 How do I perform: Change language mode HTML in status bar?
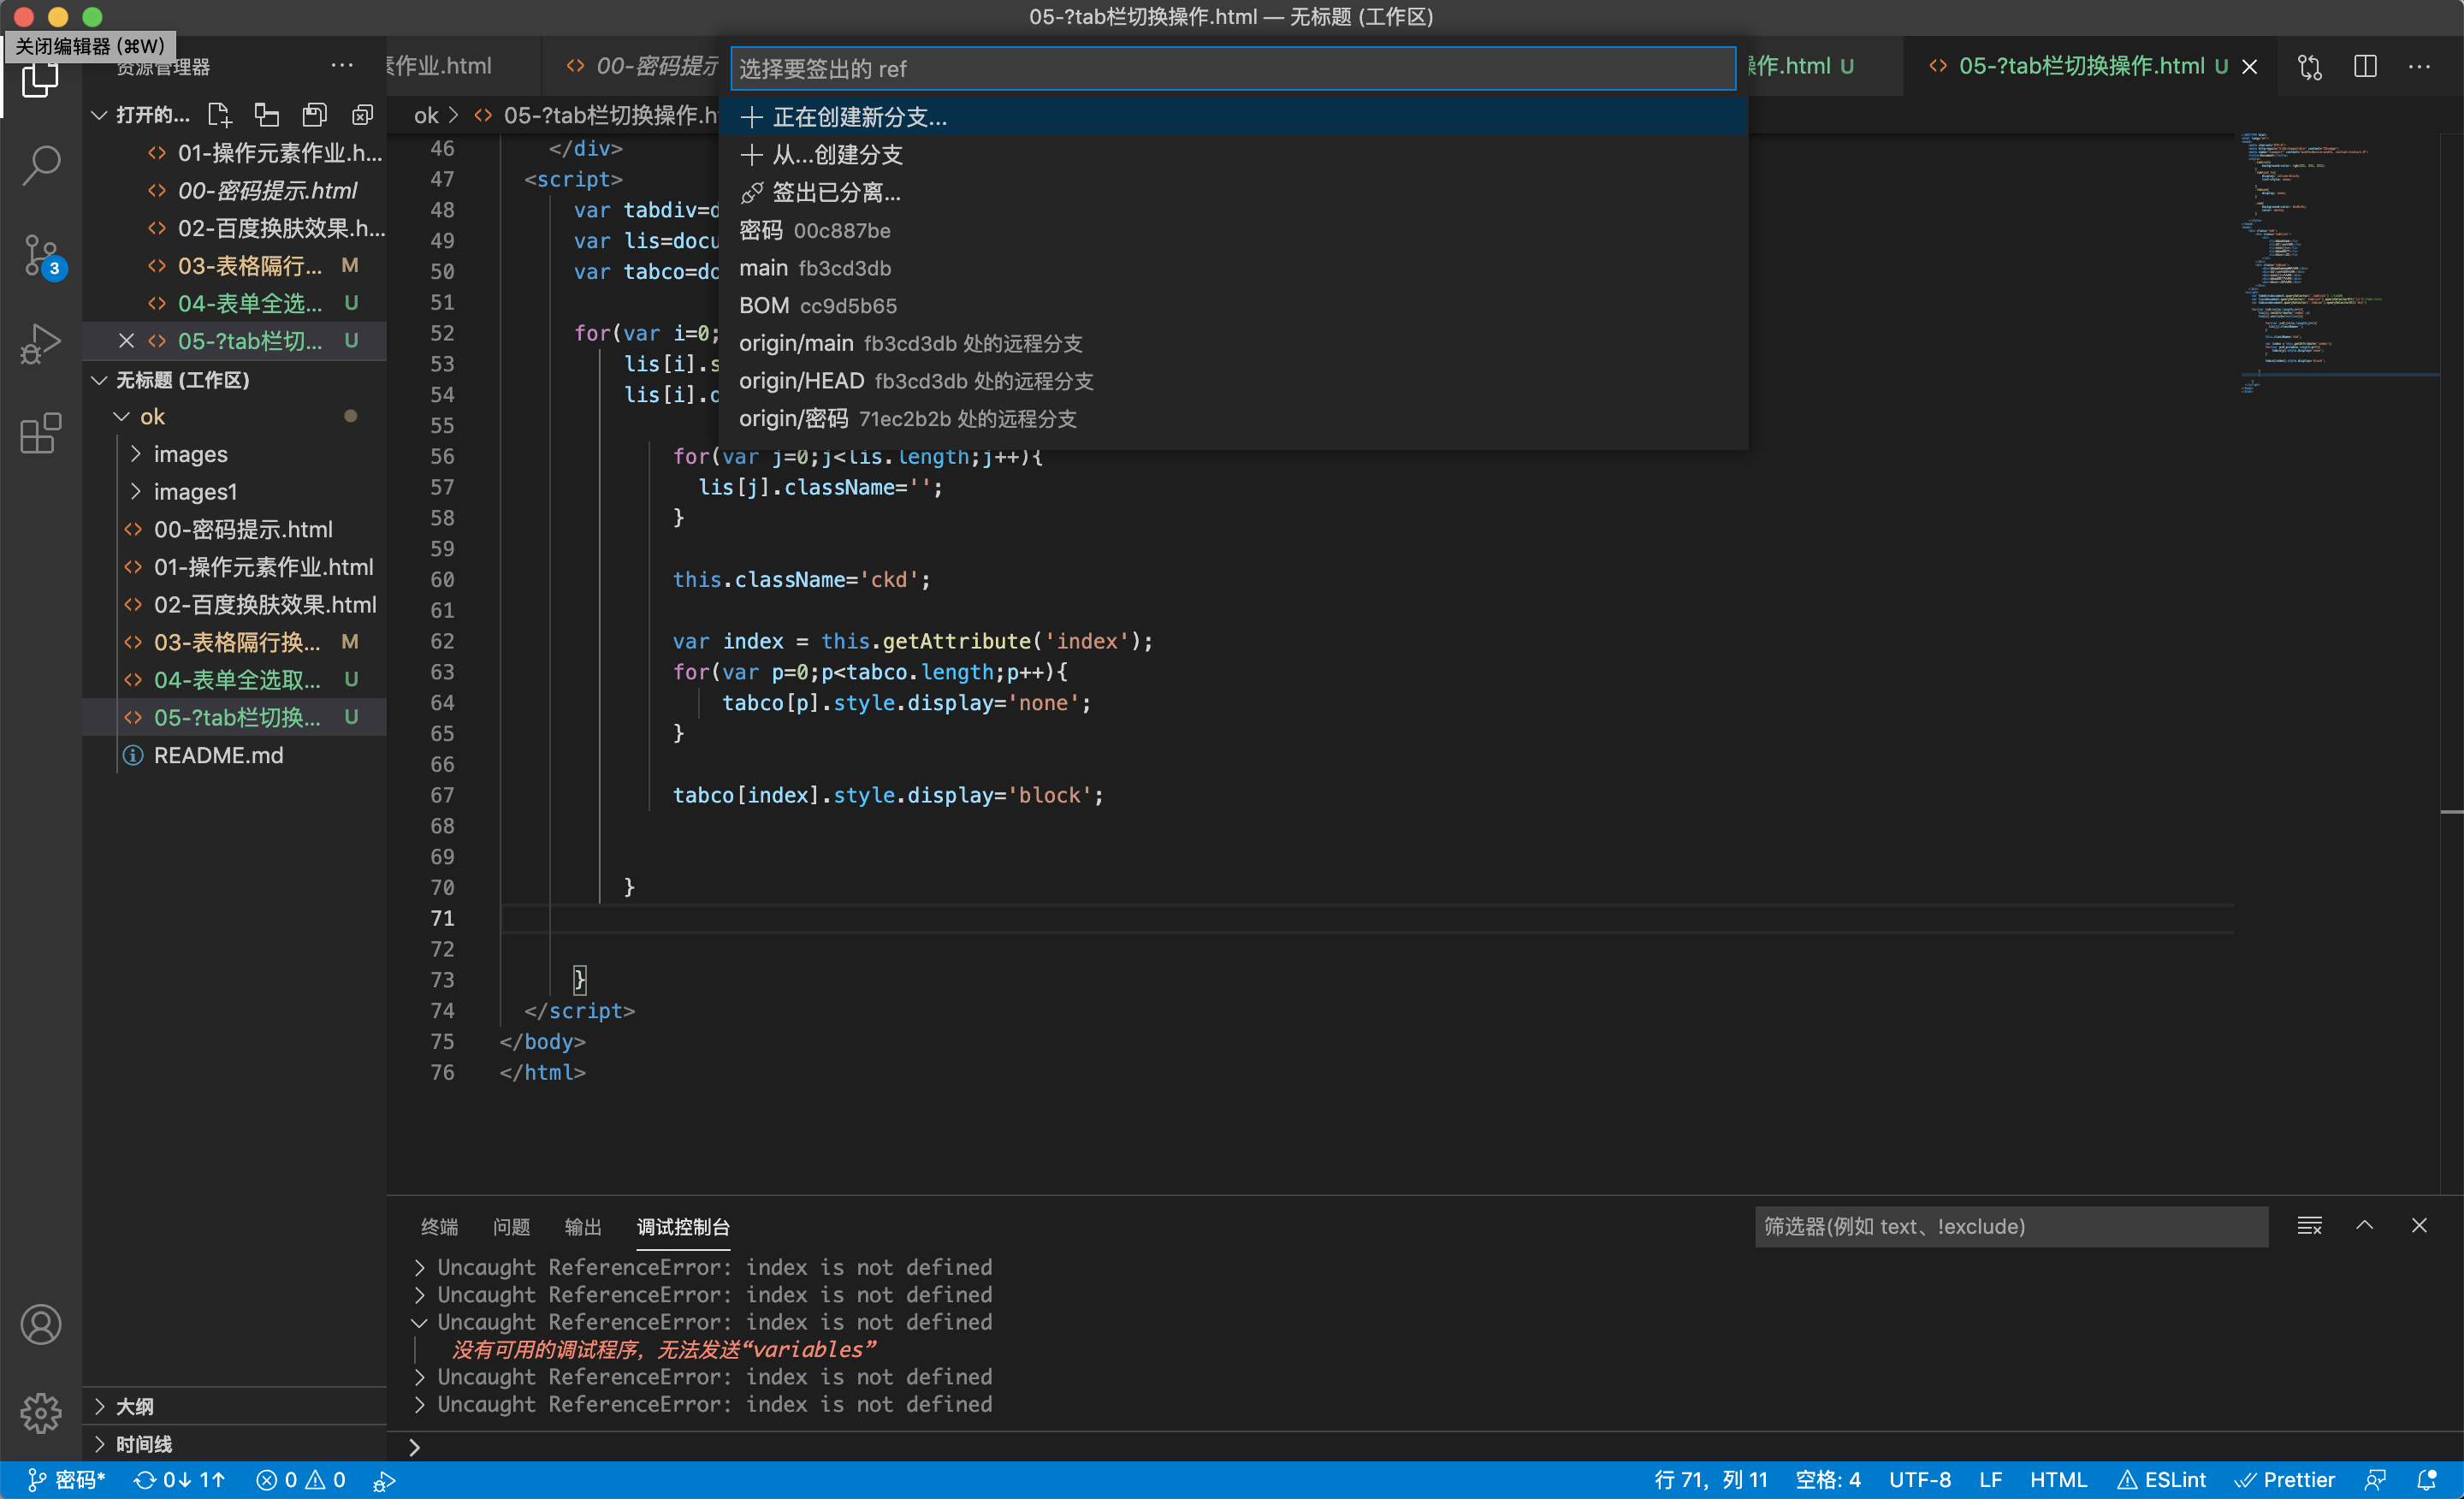click(2058, 1480)
